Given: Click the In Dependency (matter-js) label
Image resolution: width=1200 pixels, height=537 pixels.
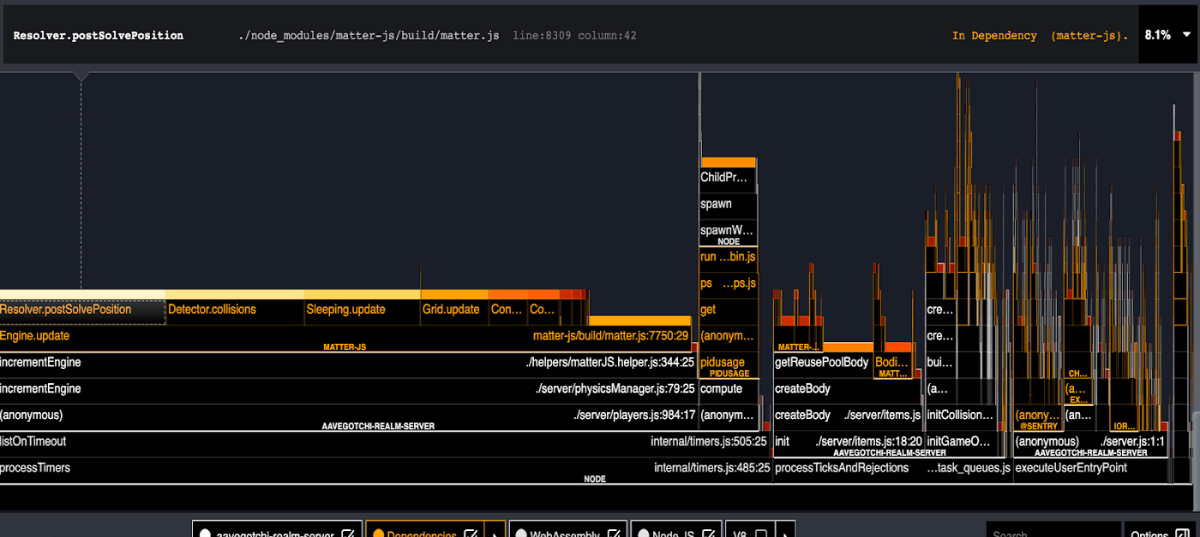Looking at the screenshot, I should point(1040,35).
